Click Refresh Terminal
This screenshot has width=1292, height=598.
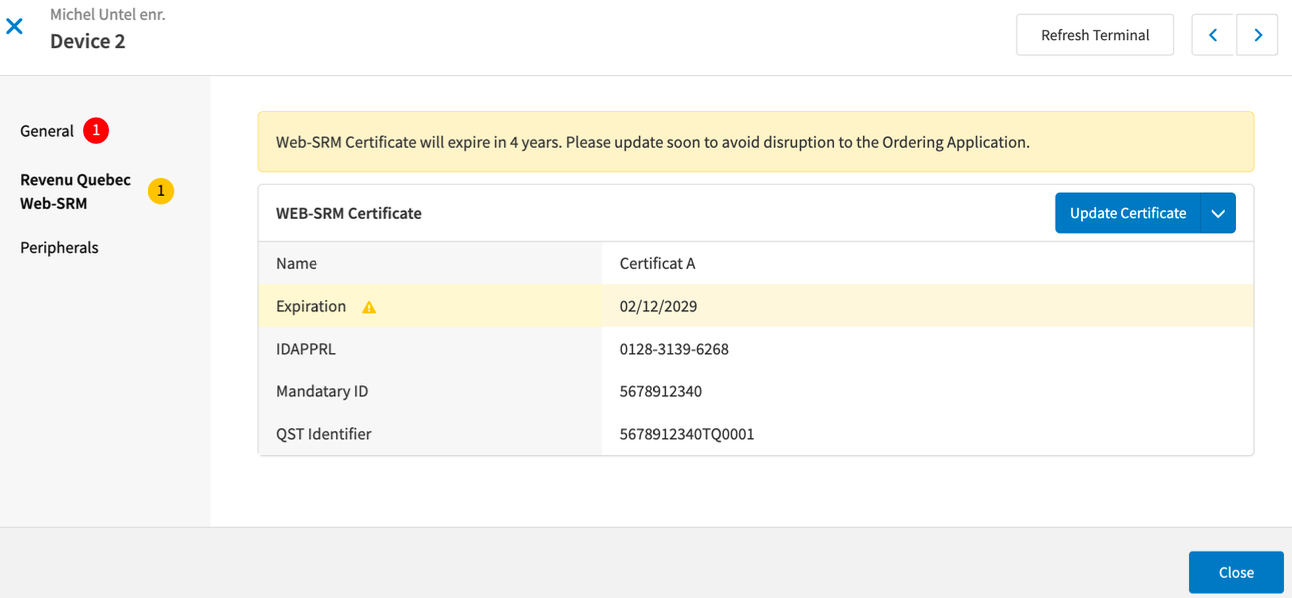pos(1095,34)
